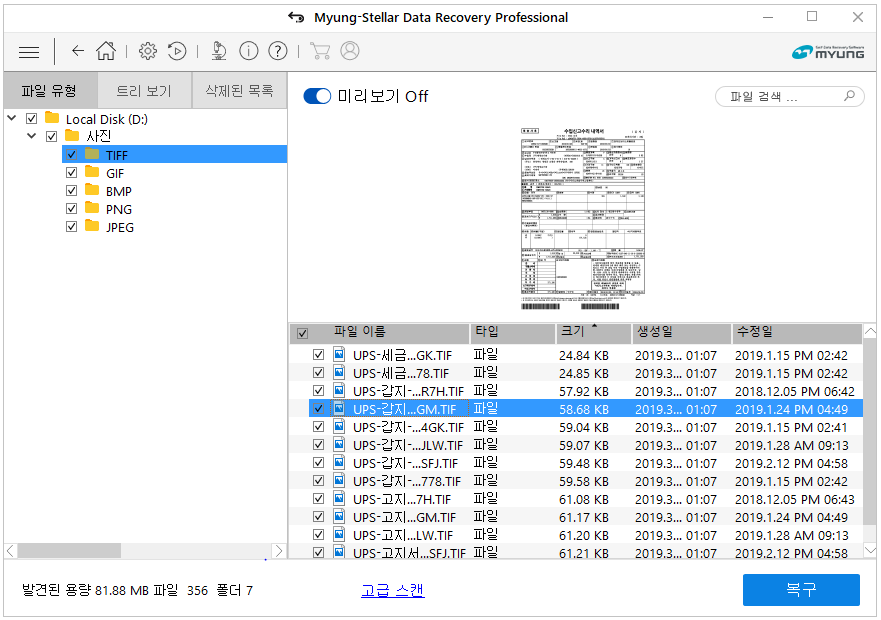This screenshot has height=620, width=881.
Task: Click the Local Disk (D:) drive folder icon
Action: [52, 117]
